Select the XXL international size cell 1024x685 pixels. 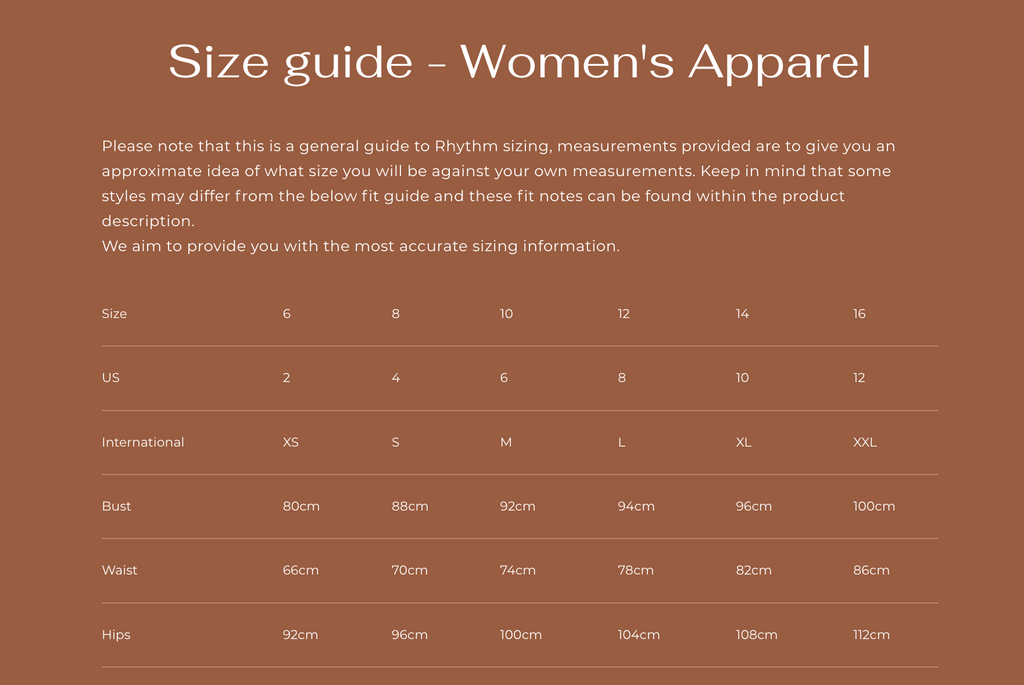(x=865, y=442)
